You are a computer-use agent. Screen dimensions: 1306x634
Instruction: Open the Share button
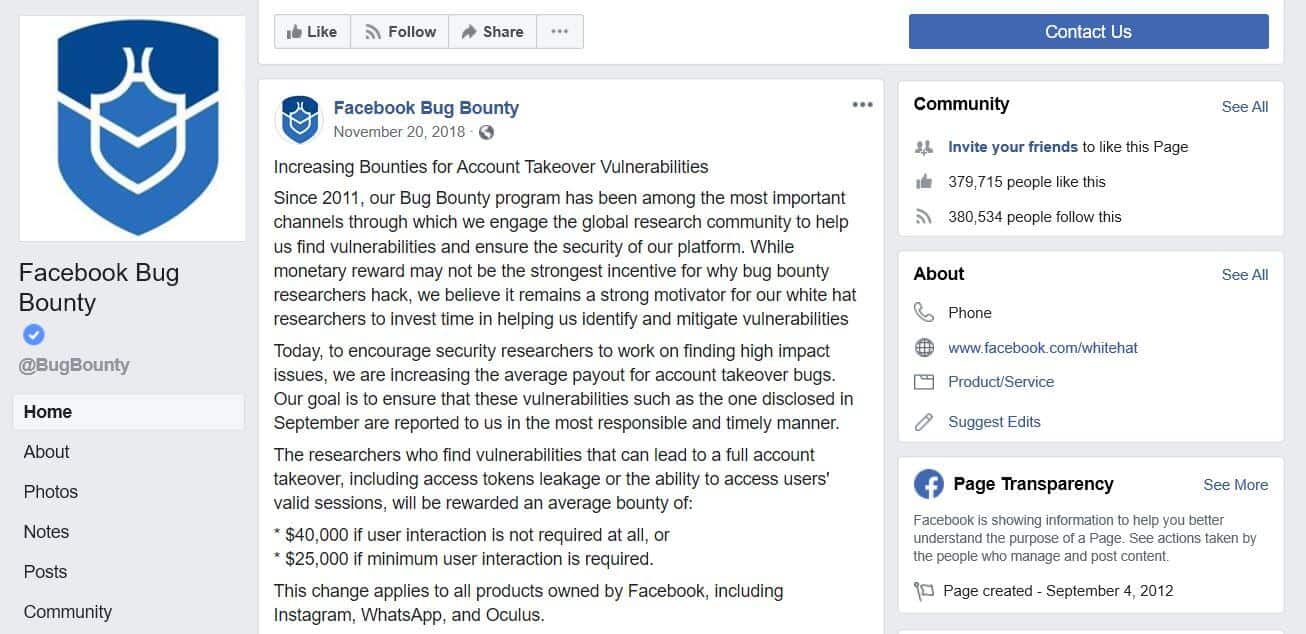coord(492,31)
